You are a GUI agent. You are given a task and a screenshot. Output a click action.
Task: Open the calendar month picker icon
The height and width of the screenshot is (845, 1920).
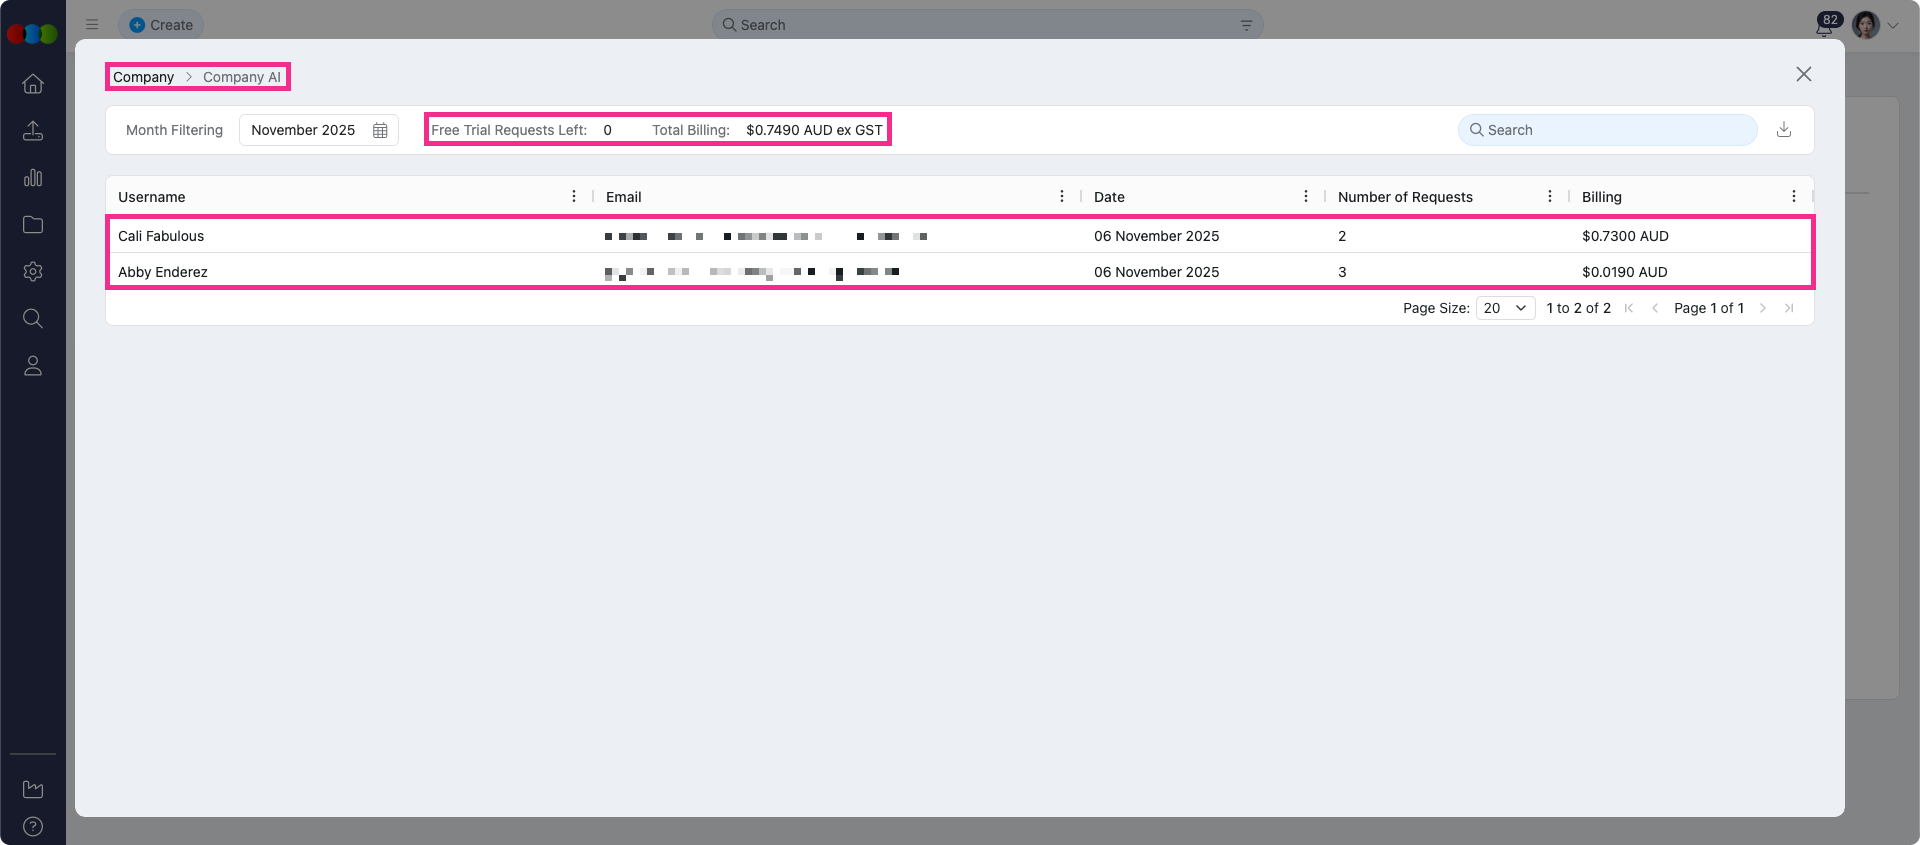380,130
